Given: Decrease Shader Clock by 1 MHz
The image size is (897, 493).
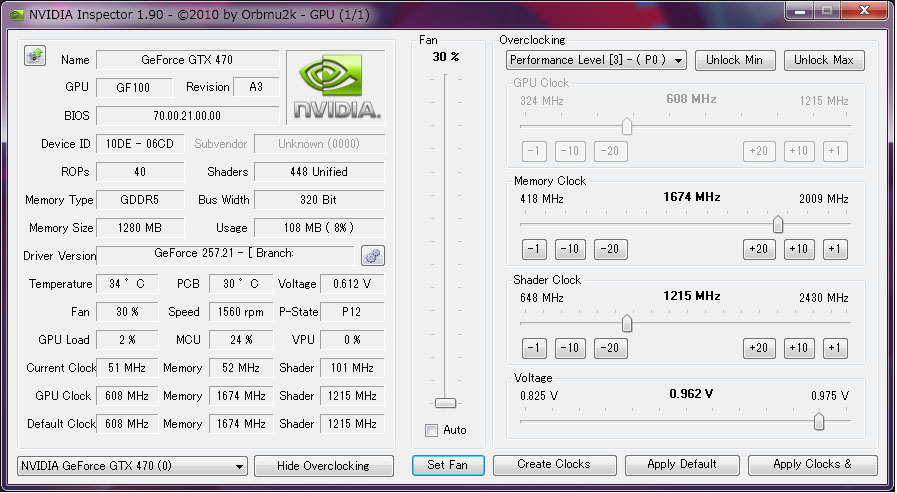Looking at the screenshot, I should (x=534, y=348).
